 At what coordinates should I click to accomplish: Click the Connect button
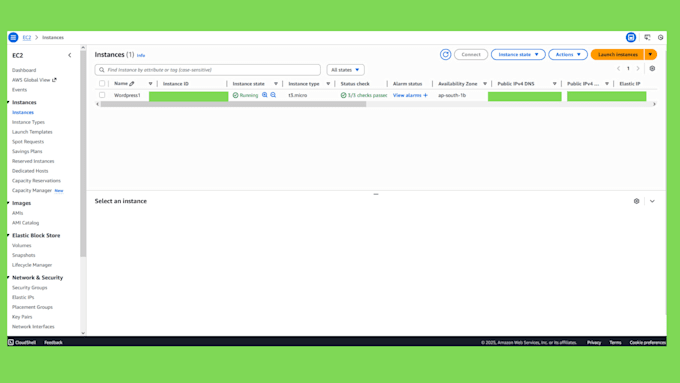point(471,55)
